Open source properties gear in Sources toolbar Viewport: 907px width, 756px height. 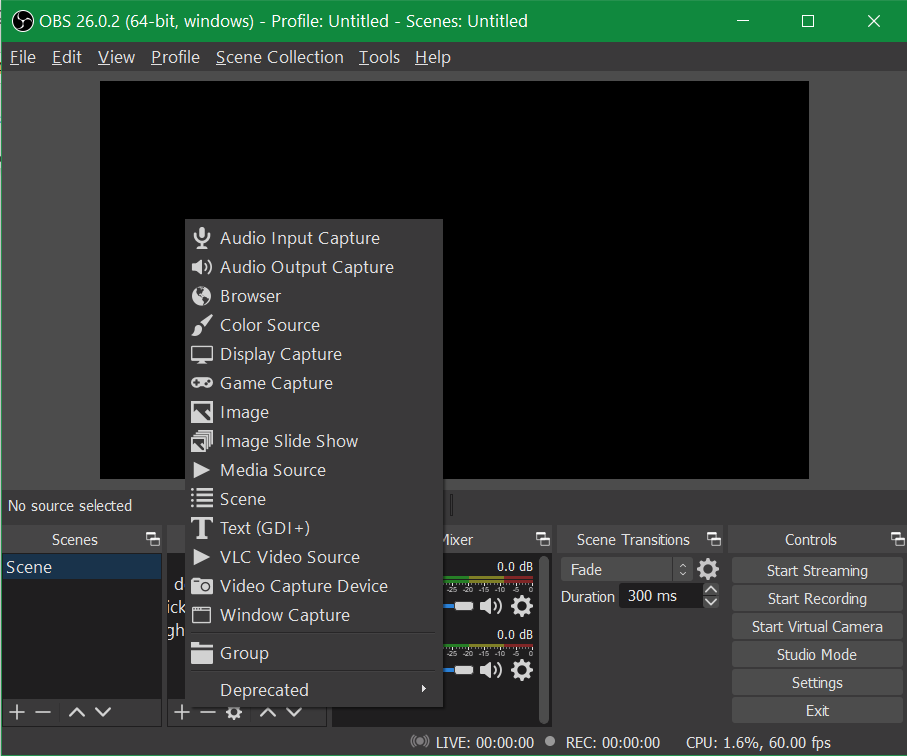pos(234,713)
